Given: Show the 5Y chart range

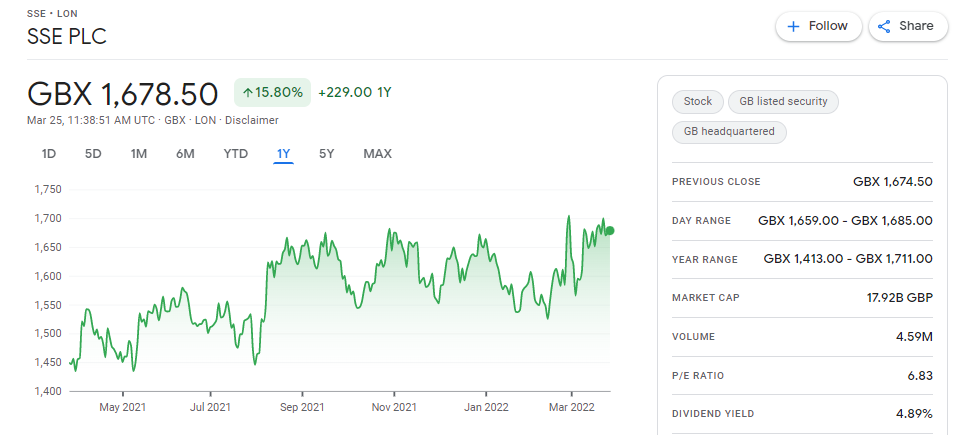Looking at the screenshot, I should (x=327, y=154).
